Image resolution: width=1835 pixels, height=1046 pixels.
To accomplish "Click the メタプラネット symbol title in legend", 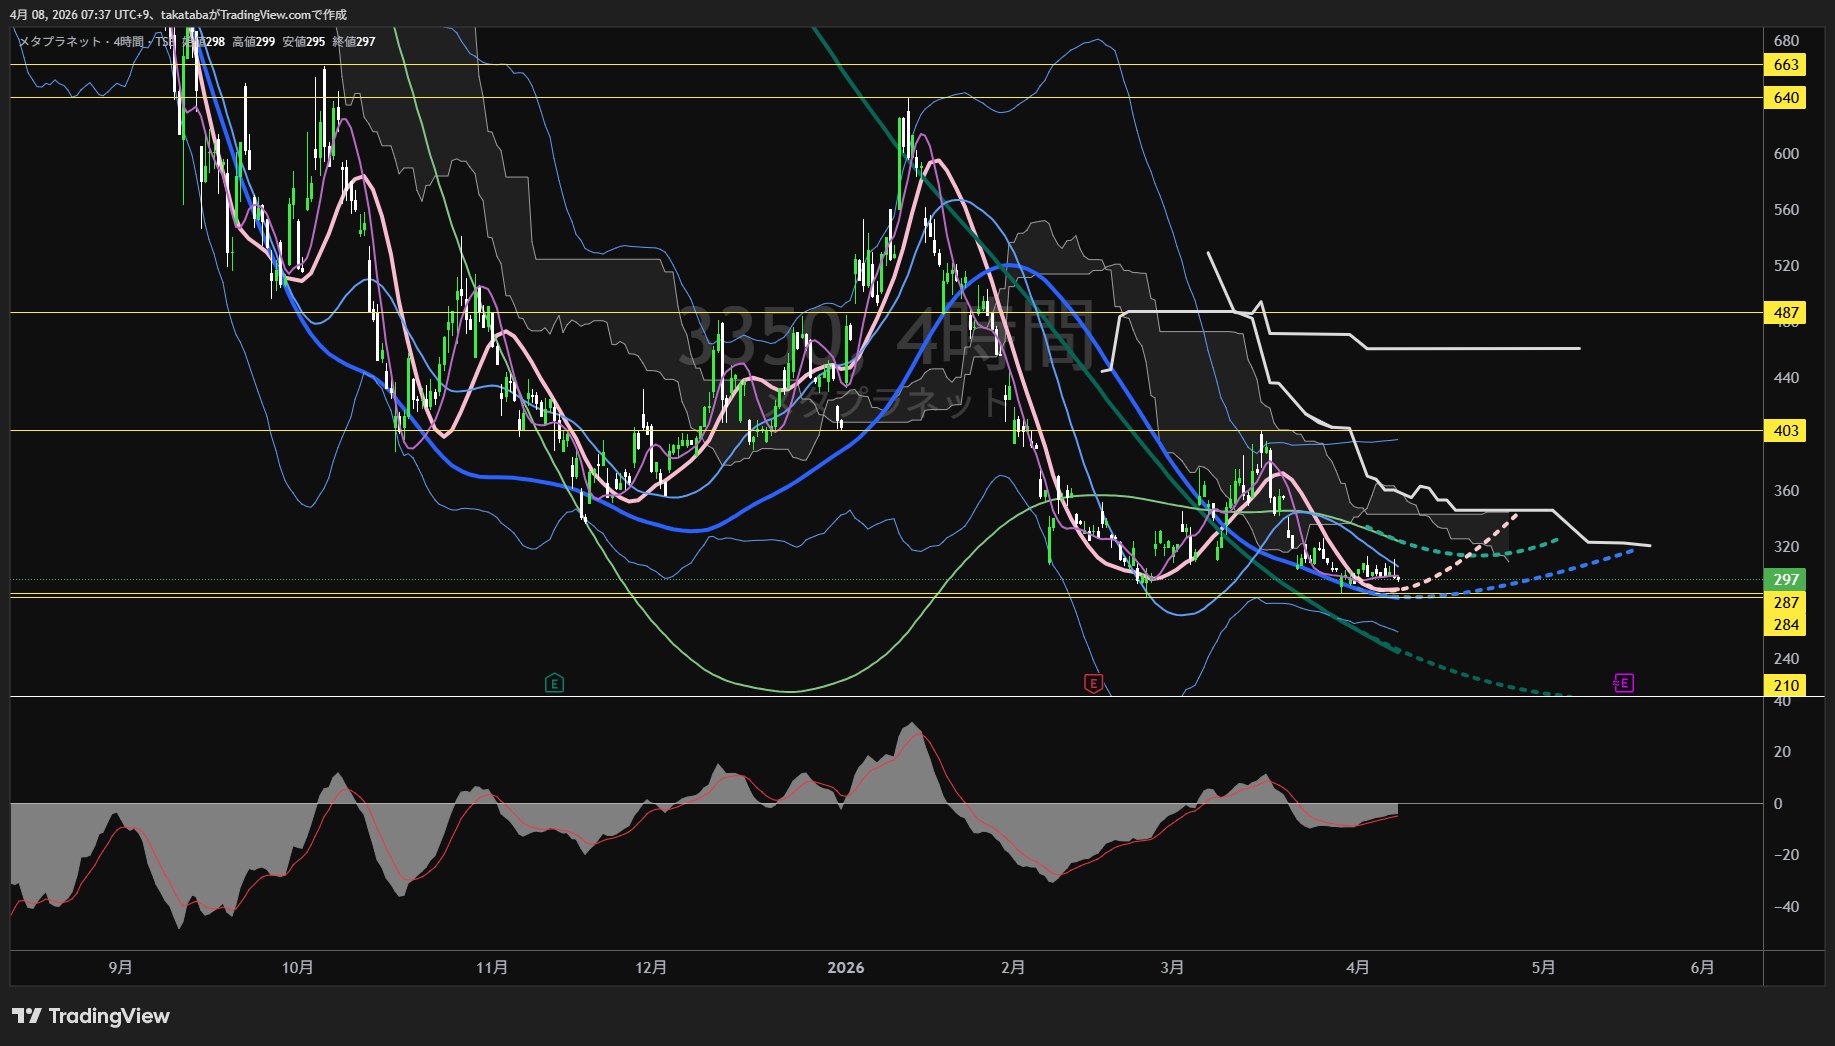I will (x=60, y=42).
